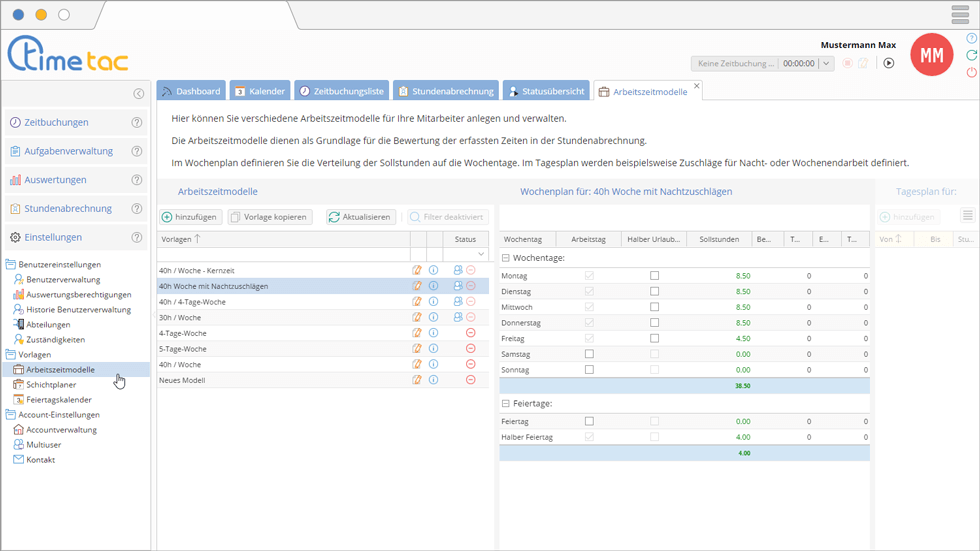Click the red power logout icon

coord(971,73)
